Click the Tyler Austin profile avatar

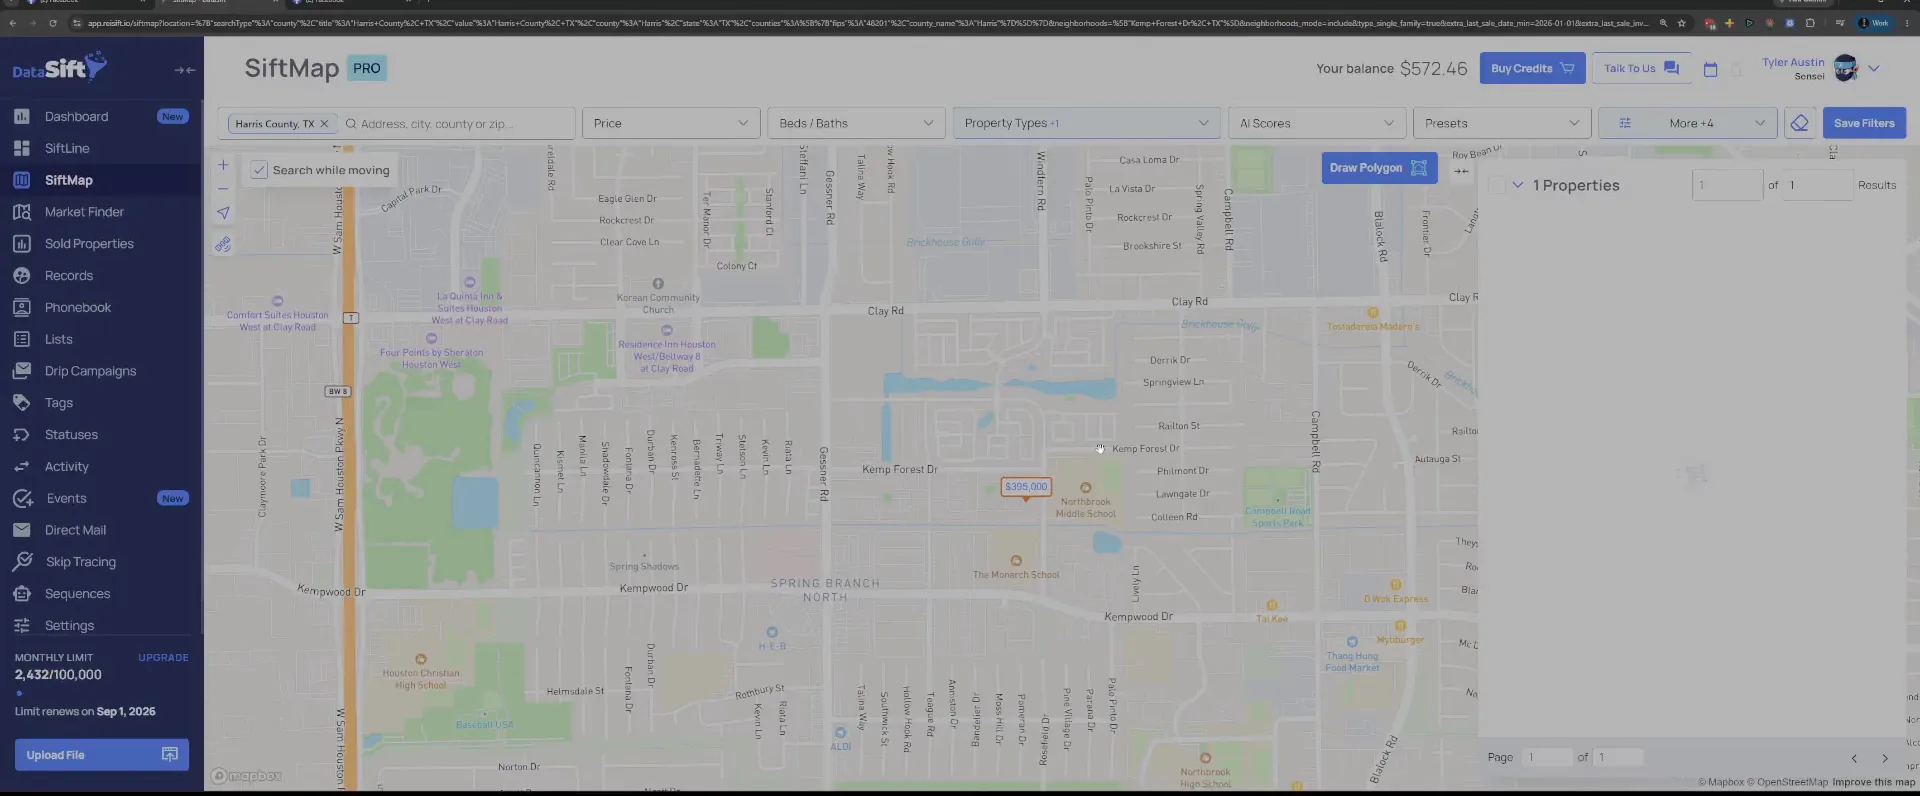click(x=1846, y=68)
